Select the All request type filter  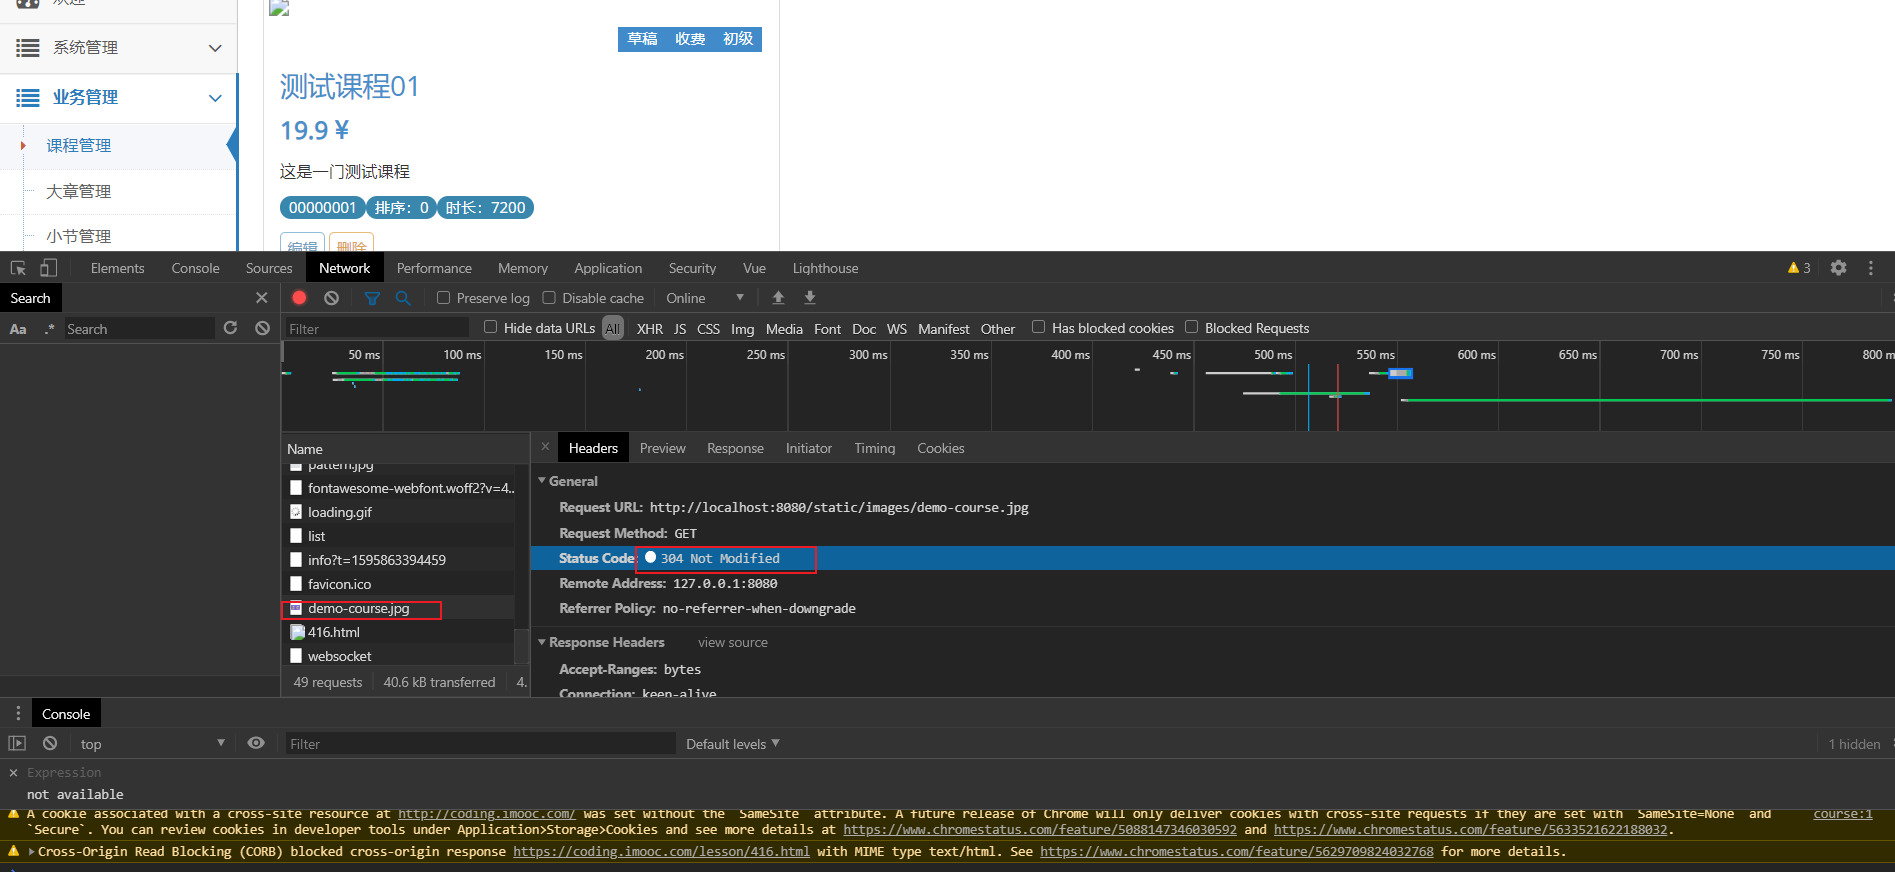[x=613, y=329]
